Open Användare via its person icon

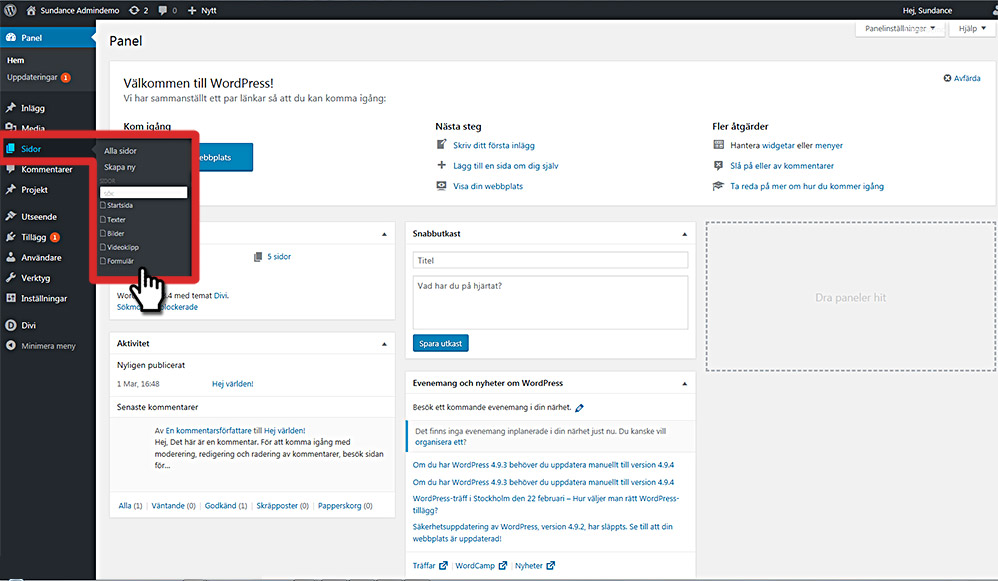(11, 257)
